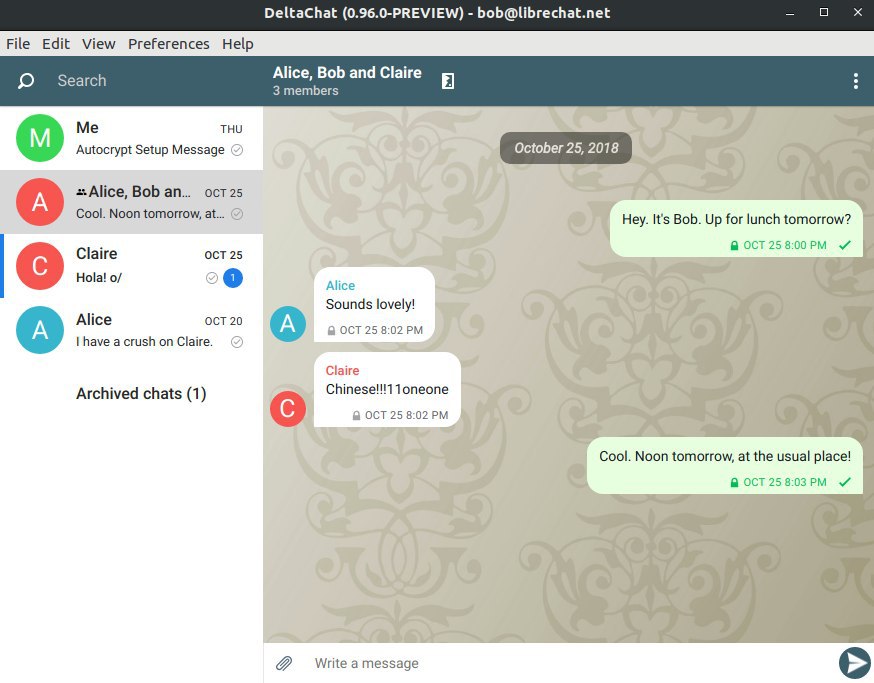Click red C avatar of Claire in chat list
The height and width of the screenshot is (683, 874).
[x=40, y=266]
